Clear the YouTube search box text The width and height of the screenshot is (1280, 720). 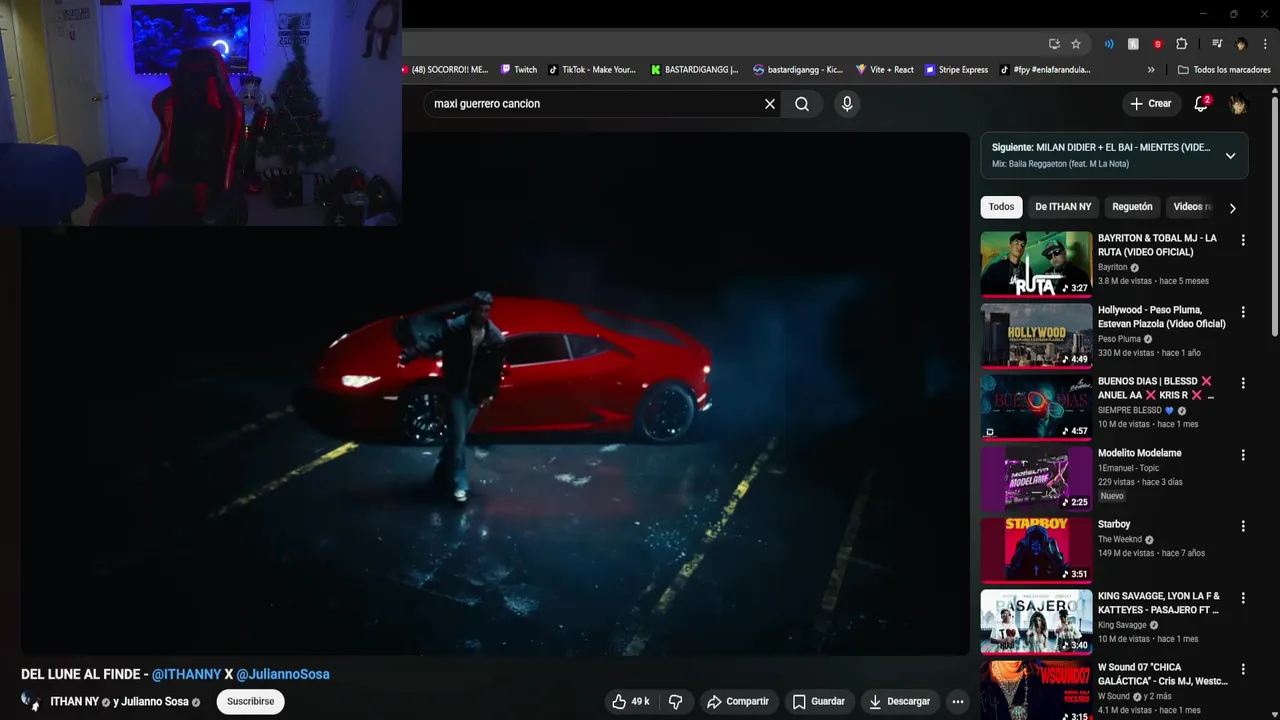pyautogui.click(x=770, y=104)
